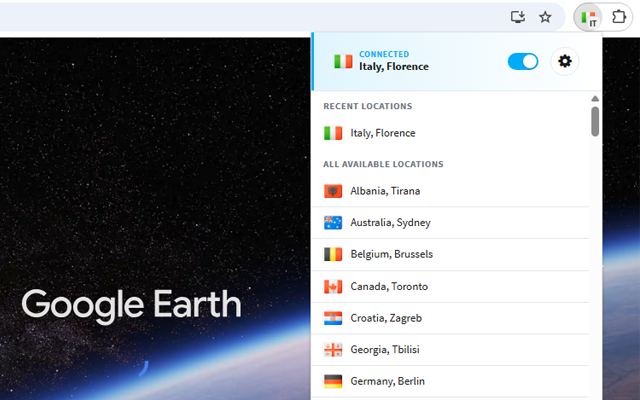Click the connected location name Italy, Florence
640x400 pixels.
tap(394, 67)
